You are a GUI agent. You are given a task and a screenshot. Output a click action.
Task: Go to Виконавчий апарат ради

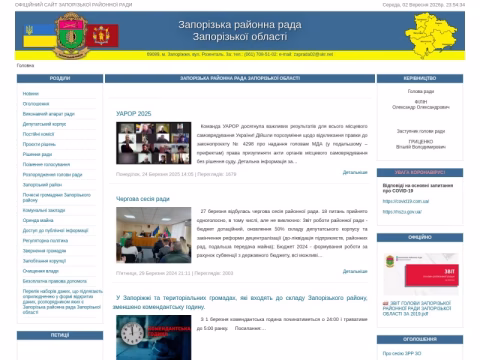[49, 114]
